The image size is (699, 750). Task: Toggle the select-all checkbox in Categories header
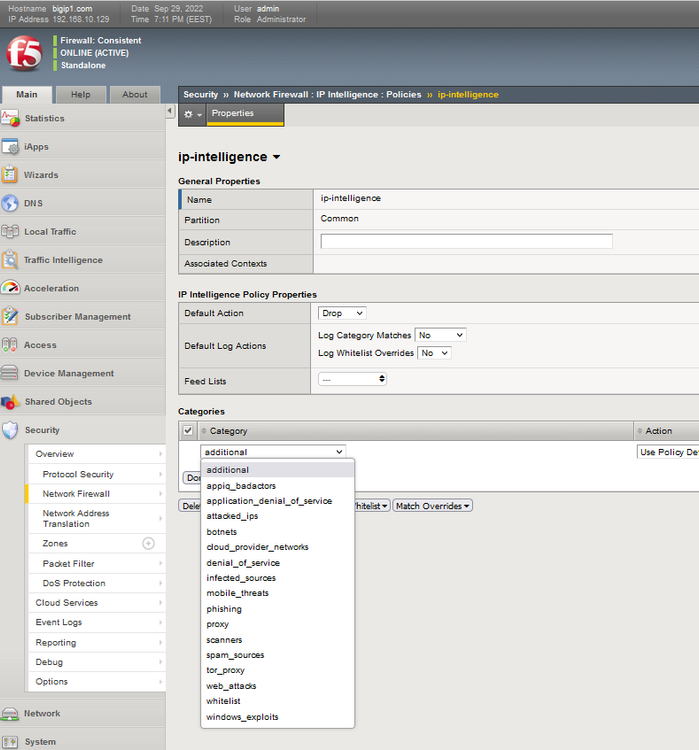tap(188, 431)
